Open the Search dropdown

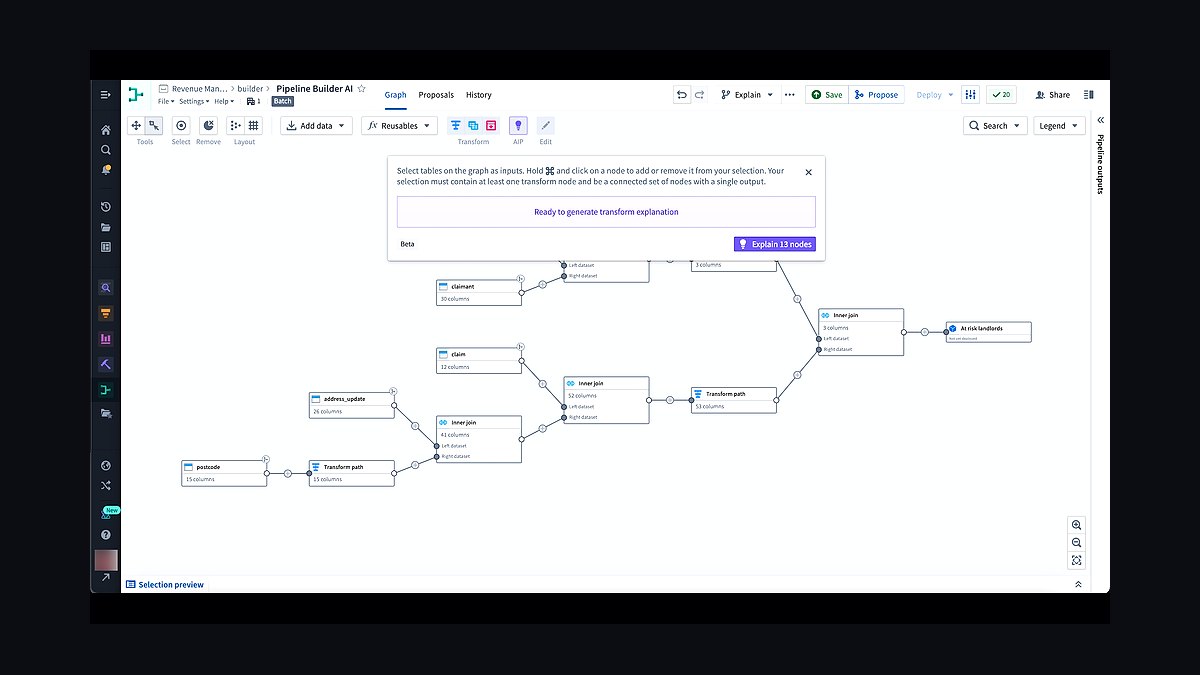point(995,126)
